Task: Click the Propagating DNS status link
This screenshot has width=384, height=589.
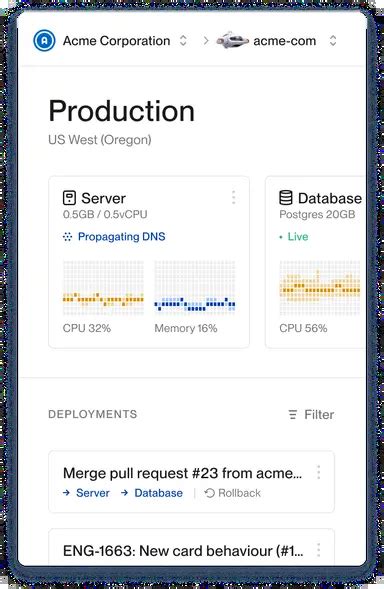Action: click(x=114, y=237)
